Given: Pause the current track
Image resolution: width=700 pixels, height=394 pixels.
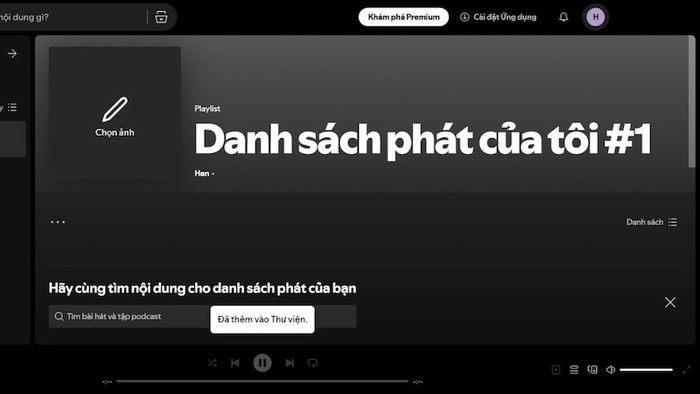Looking at the screenshot, I should tap(262, 363).
